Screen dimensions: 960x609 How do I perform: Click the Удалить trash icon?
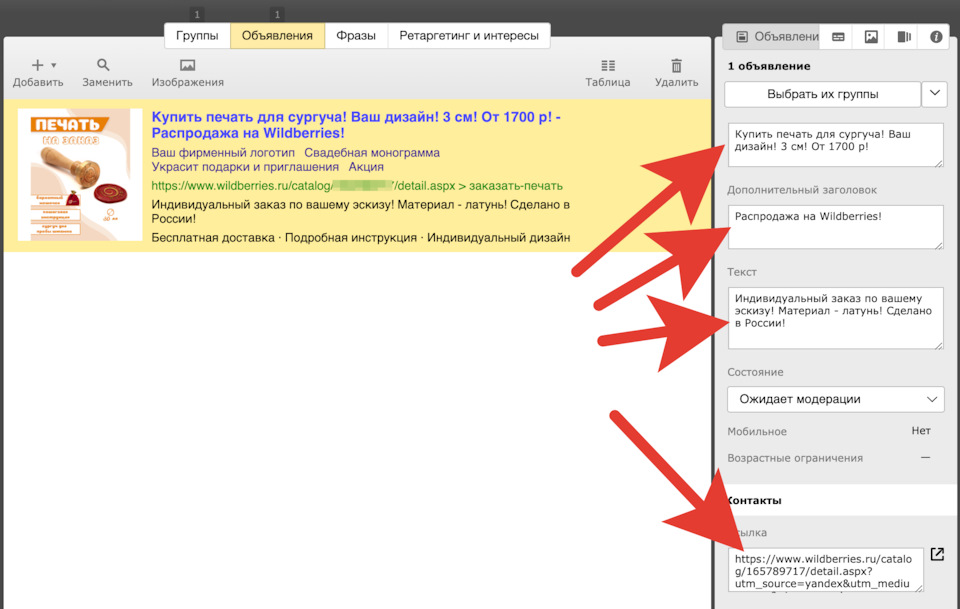coord(676,65)
